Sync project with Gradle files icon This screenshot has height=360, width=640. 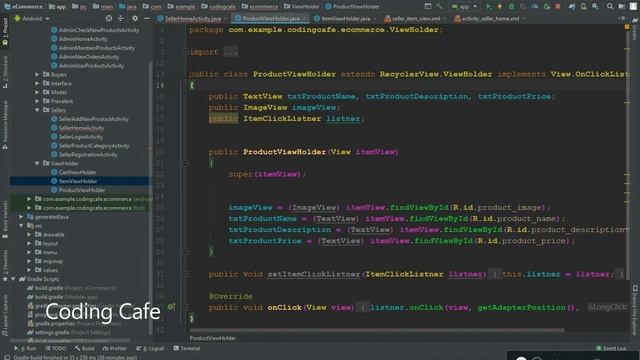[x=572, y=7]
